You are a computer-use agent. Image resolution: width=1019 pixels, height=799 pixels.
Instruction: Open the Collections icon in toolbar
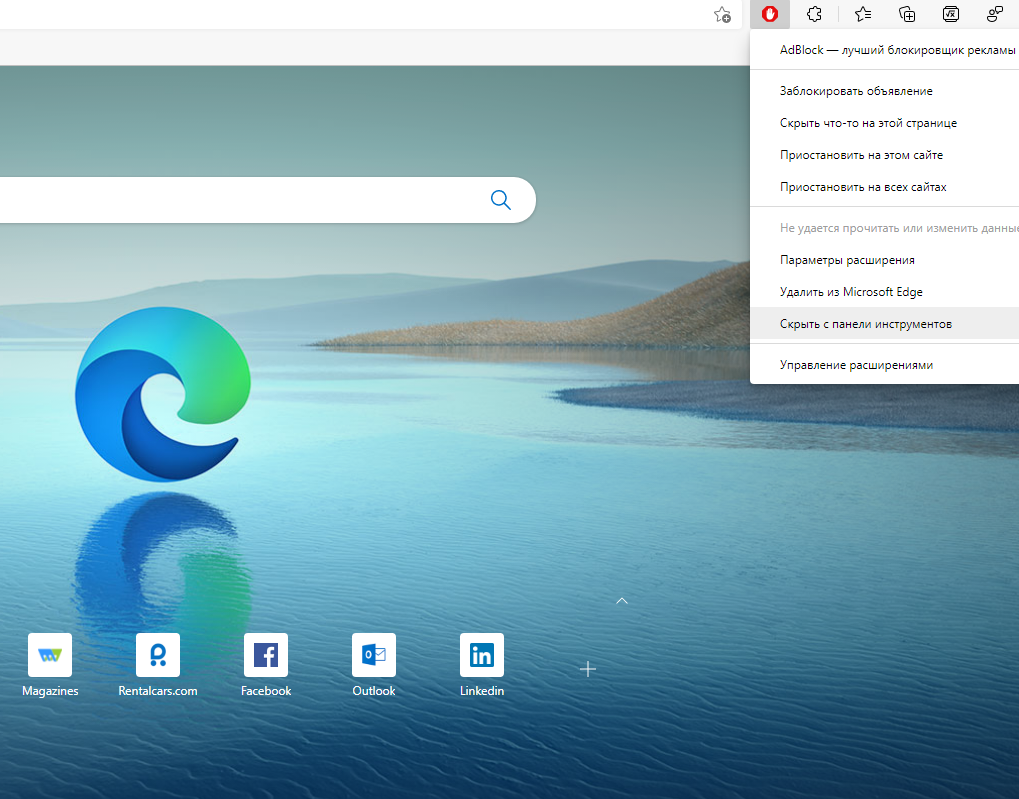click(907, 14)
